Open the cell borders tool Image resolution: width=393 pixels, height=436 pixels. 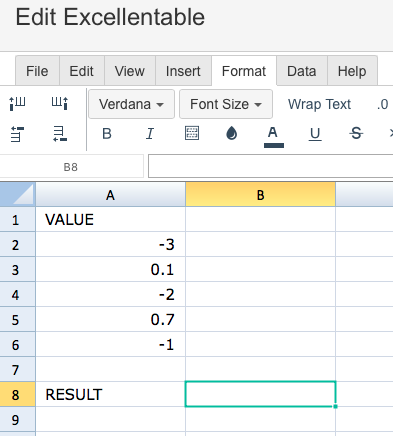point(192,133)
